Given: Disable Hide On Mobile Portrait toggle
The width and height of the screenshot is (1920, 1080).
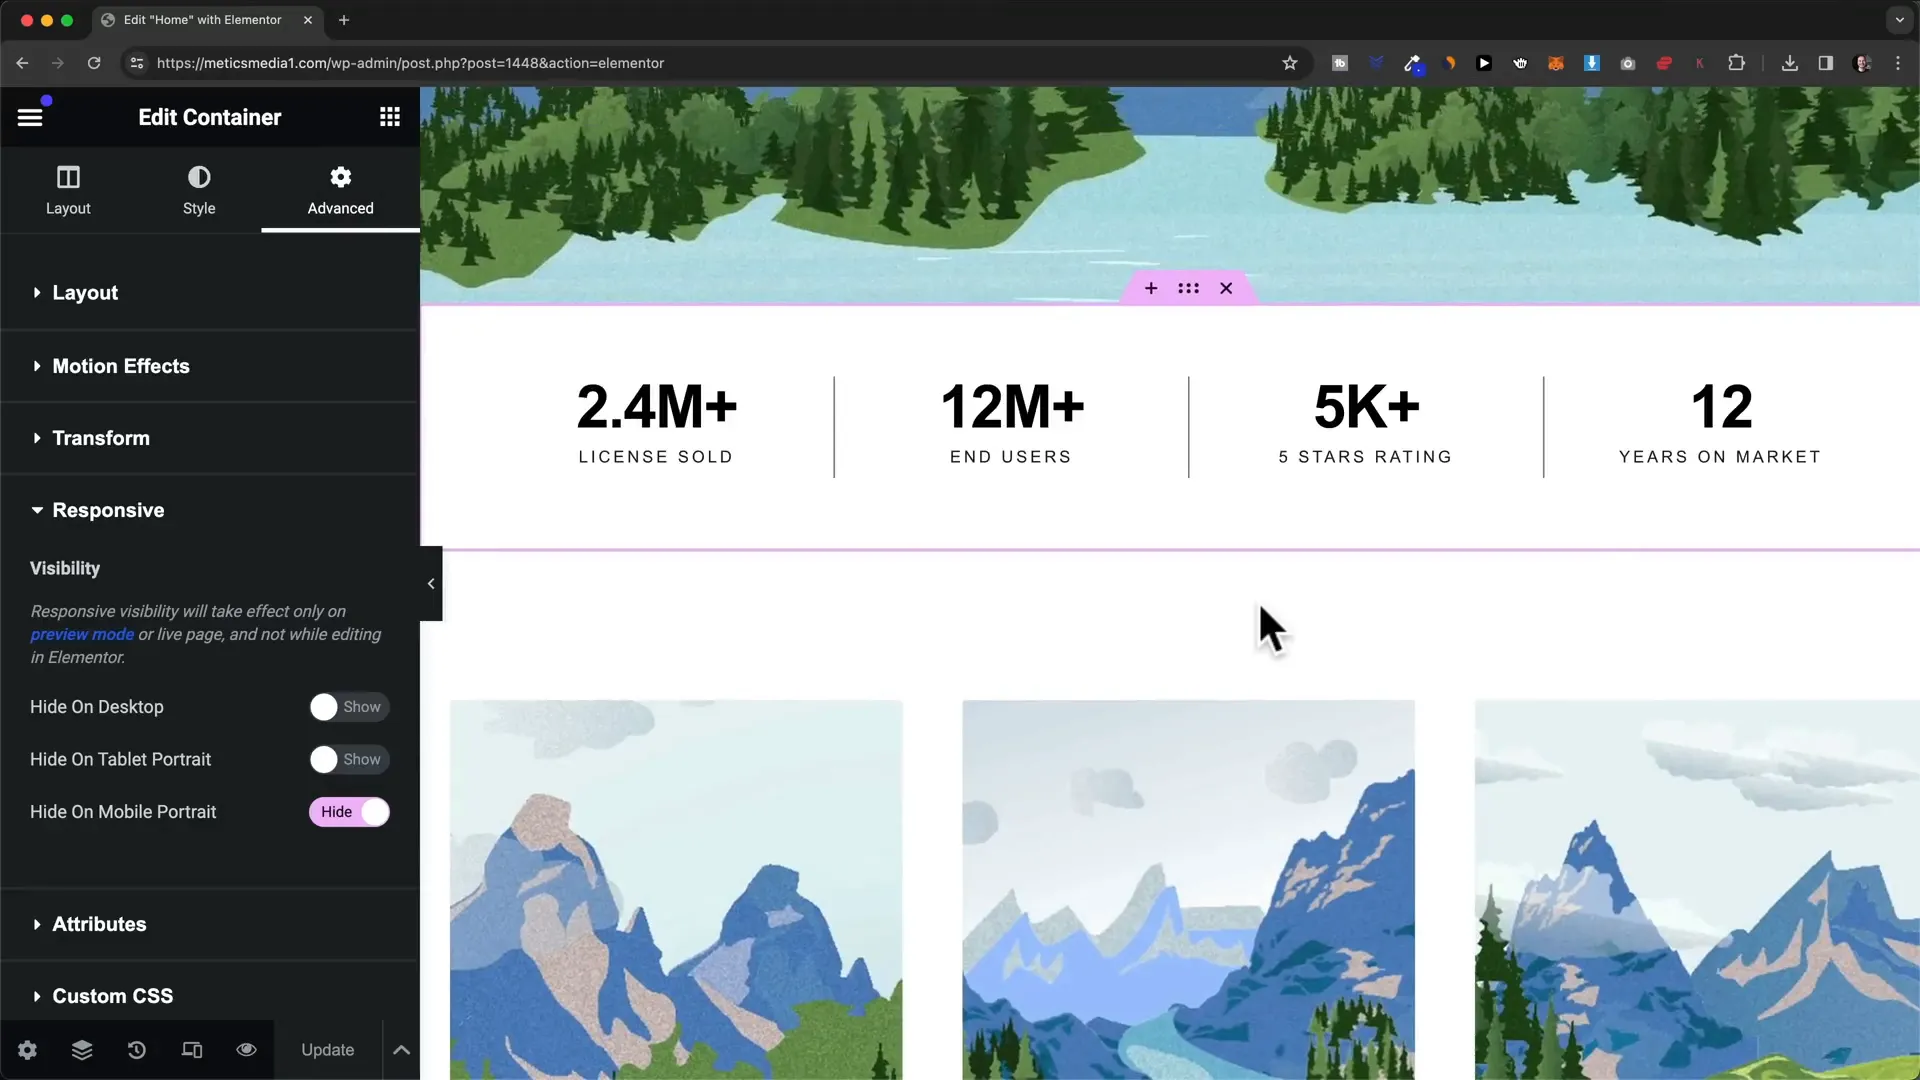Looking at the screenshot, I should click(x=349, y=811).
